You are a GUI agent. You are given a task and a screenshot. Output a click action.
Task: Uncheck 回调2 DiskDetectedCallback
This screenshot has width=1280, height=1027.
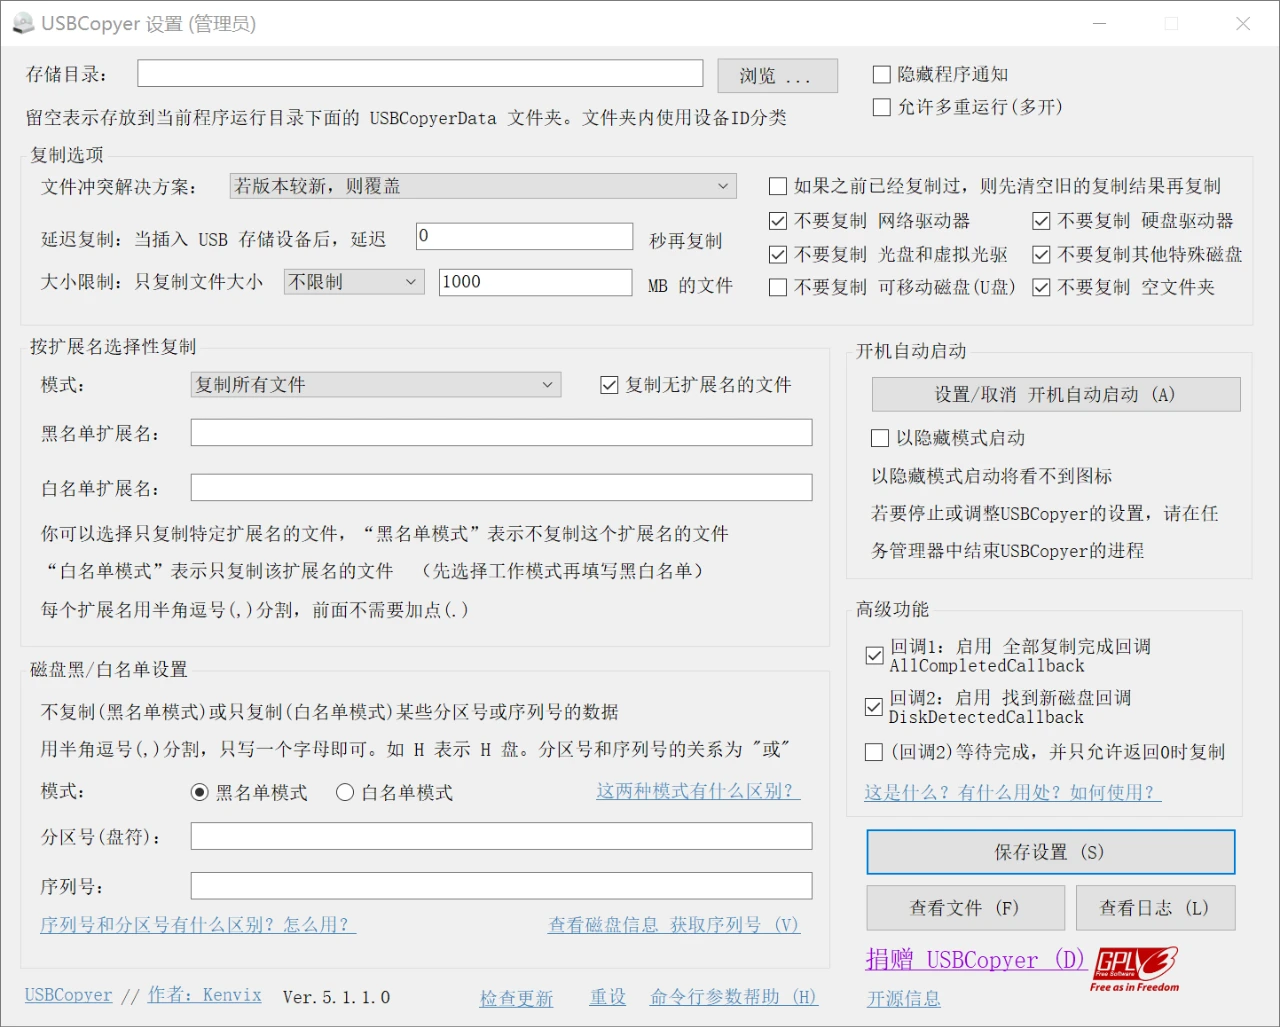coord(874,707)
